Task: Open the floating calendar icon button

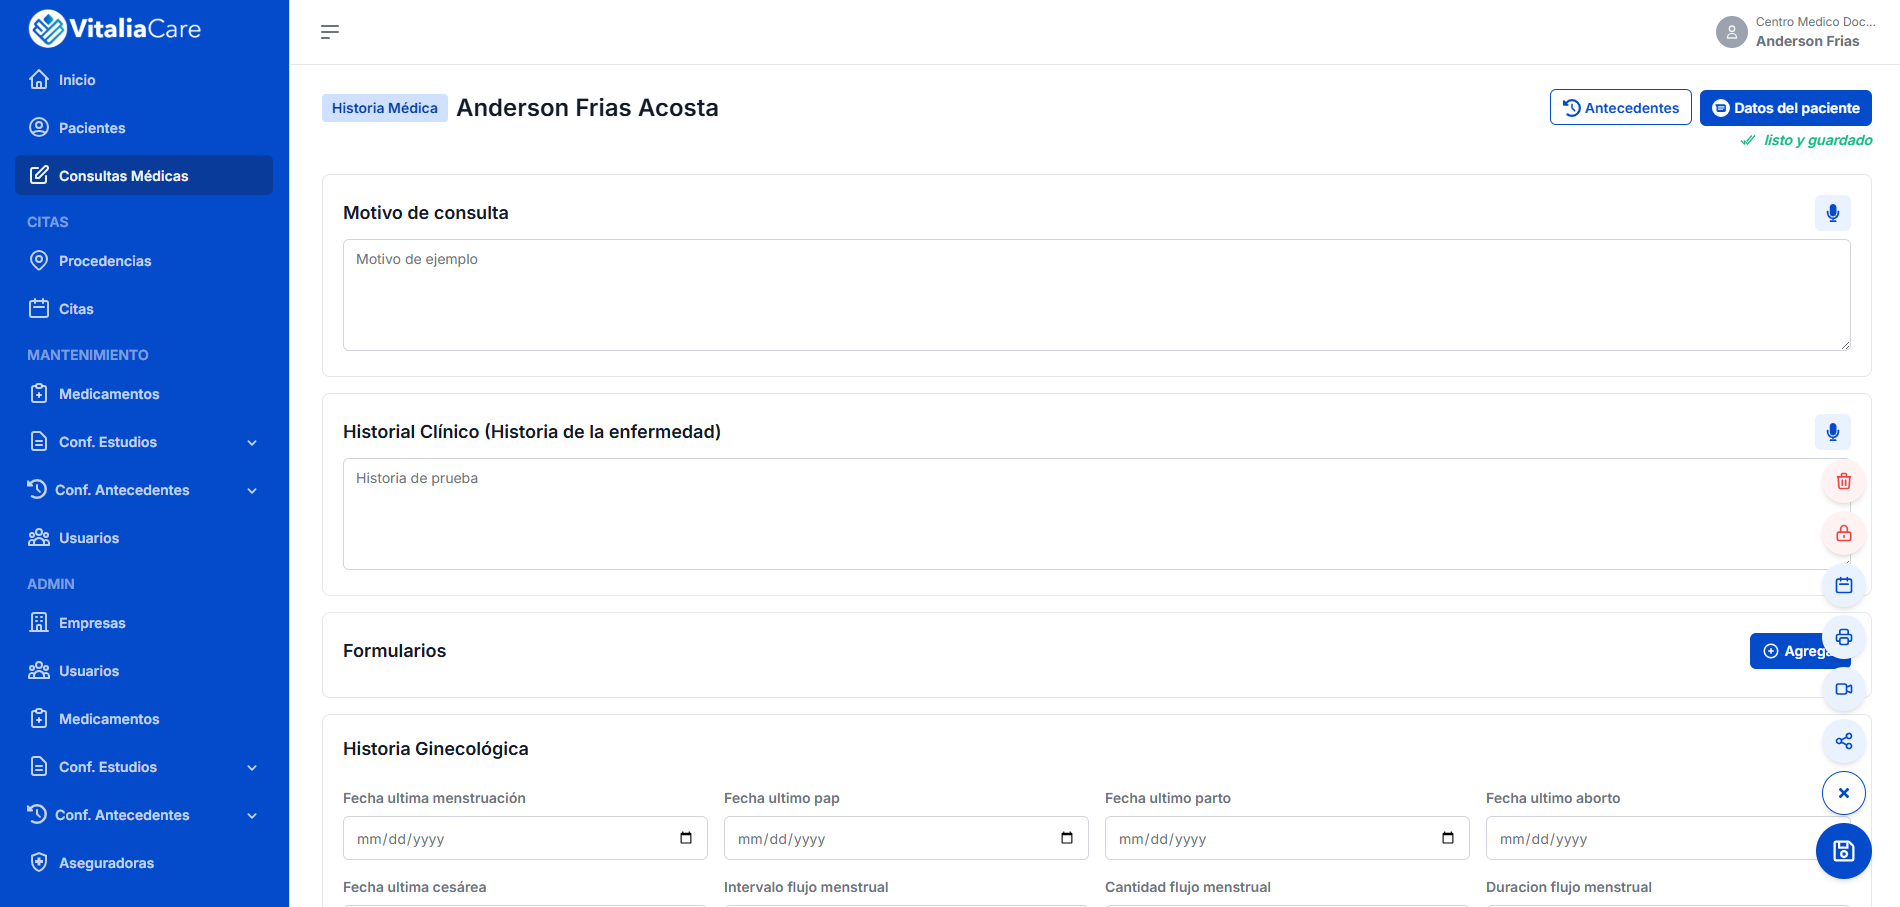Action: (x=1844, y=585)
